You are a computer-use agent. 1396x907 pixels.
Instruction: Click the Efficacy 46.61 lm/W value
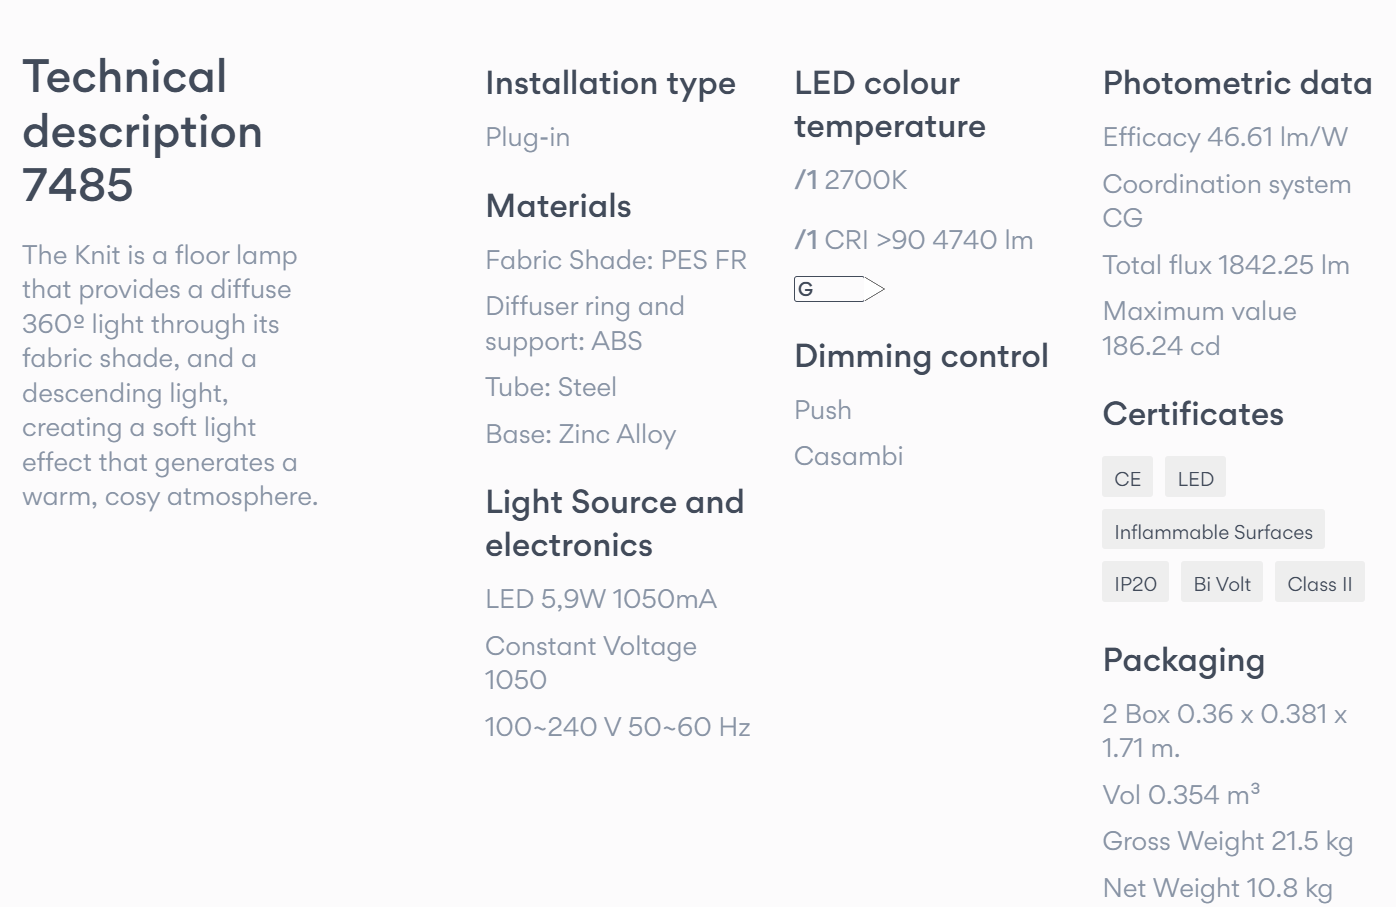[1225, 137]
